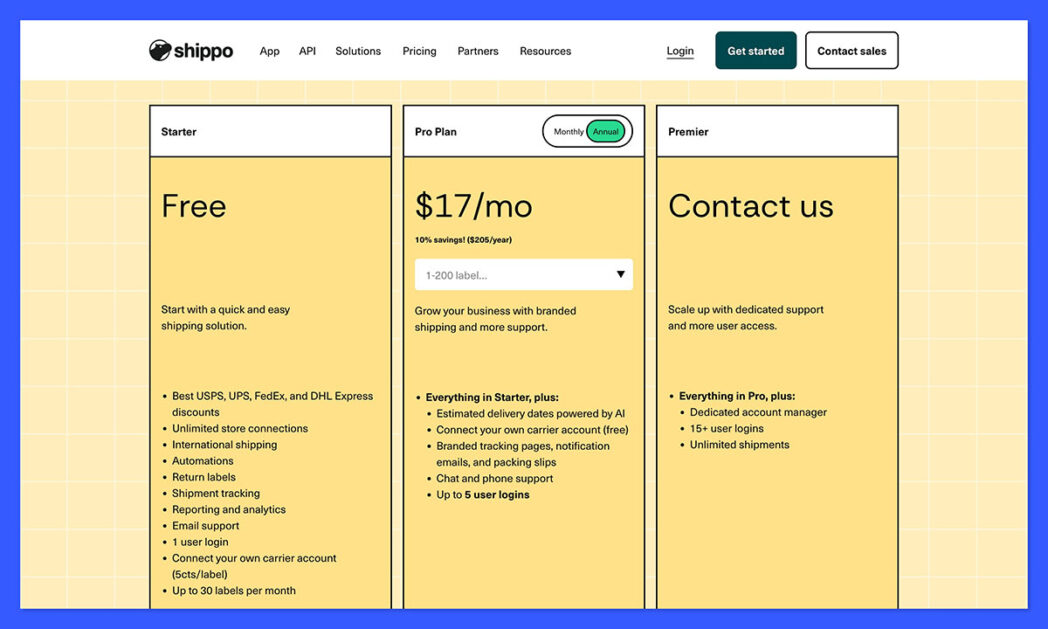
Task: Select the Starter plan card header
Action: point(177,131)
